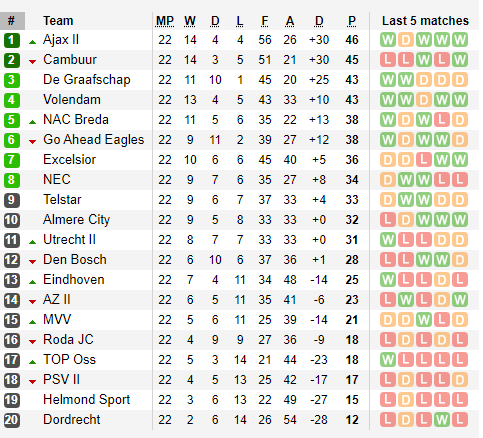
Task: Click the red down arrow beside PSV II
Action: pyautogui.click(x=32, y=382)
